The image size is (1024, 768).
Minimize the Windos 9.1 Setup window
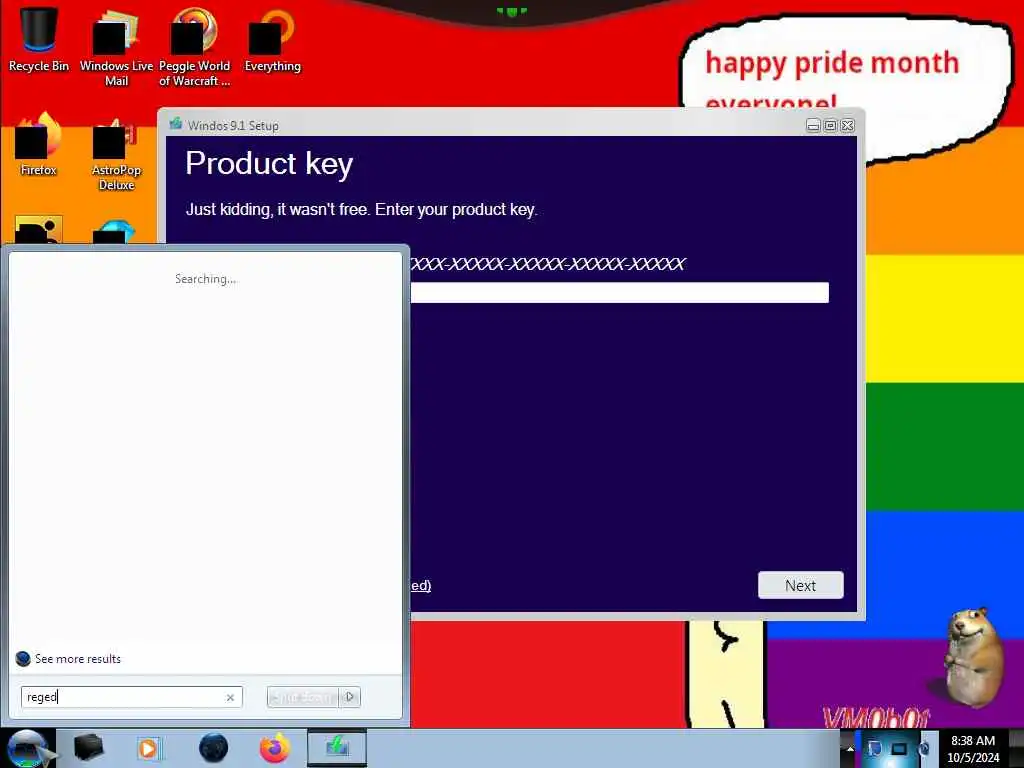813,125
